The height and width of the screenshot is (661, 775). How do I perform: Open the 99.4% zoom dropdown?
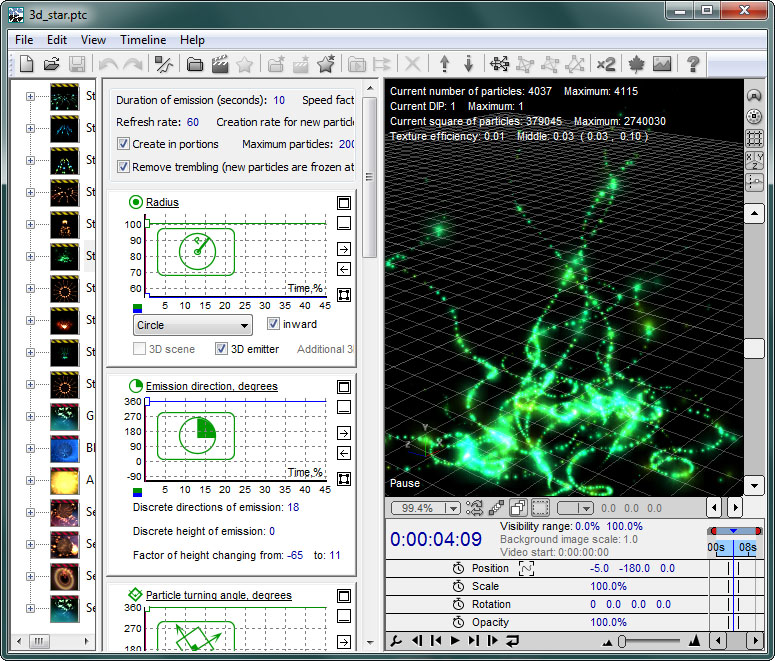click(452, 509)
